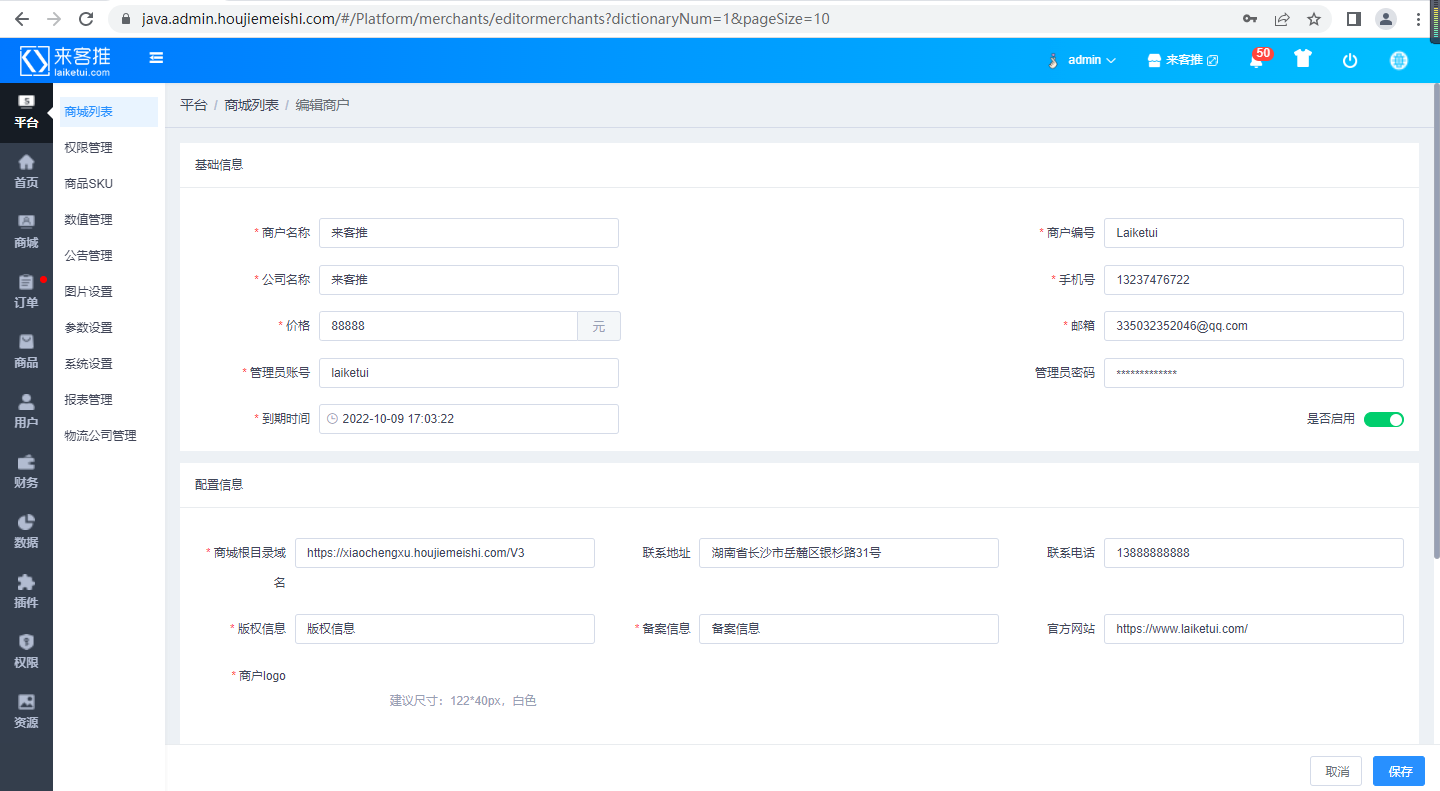The width and height of the screenshot is (1440, 791).
Task: Open the theme skin shirt icon
Action: pyautogui.click(x=1302, y=59)
